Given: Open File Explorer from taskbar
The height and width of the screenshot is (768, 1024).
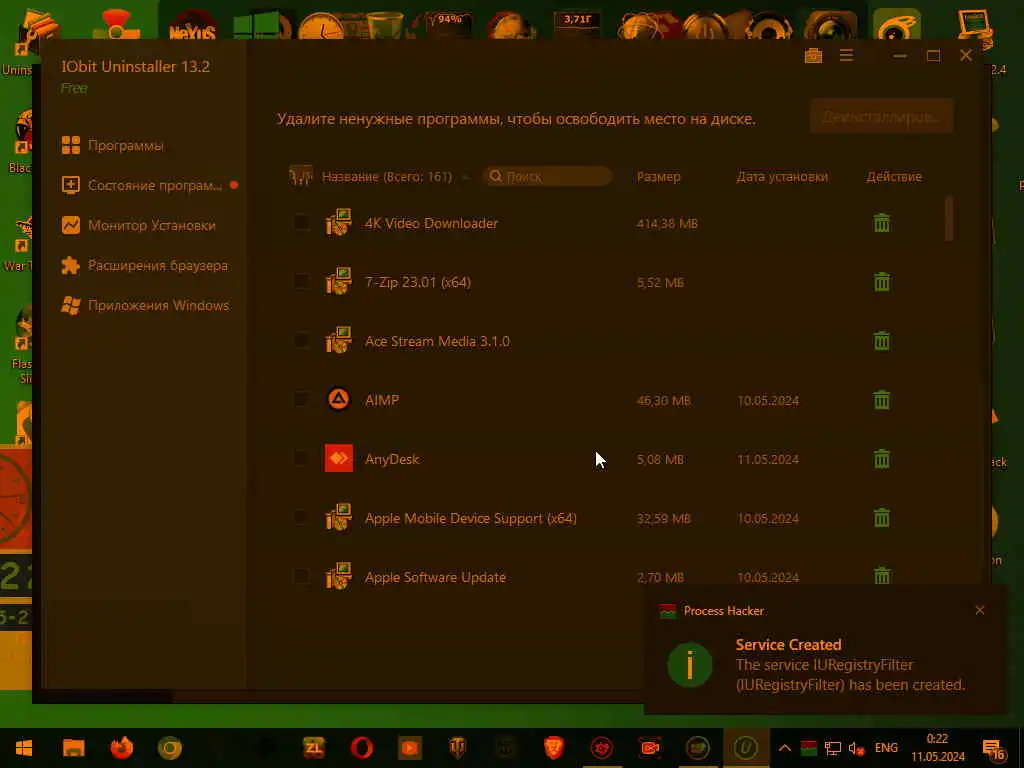Looking at the screenshot, I should click(x=73, y=748).
